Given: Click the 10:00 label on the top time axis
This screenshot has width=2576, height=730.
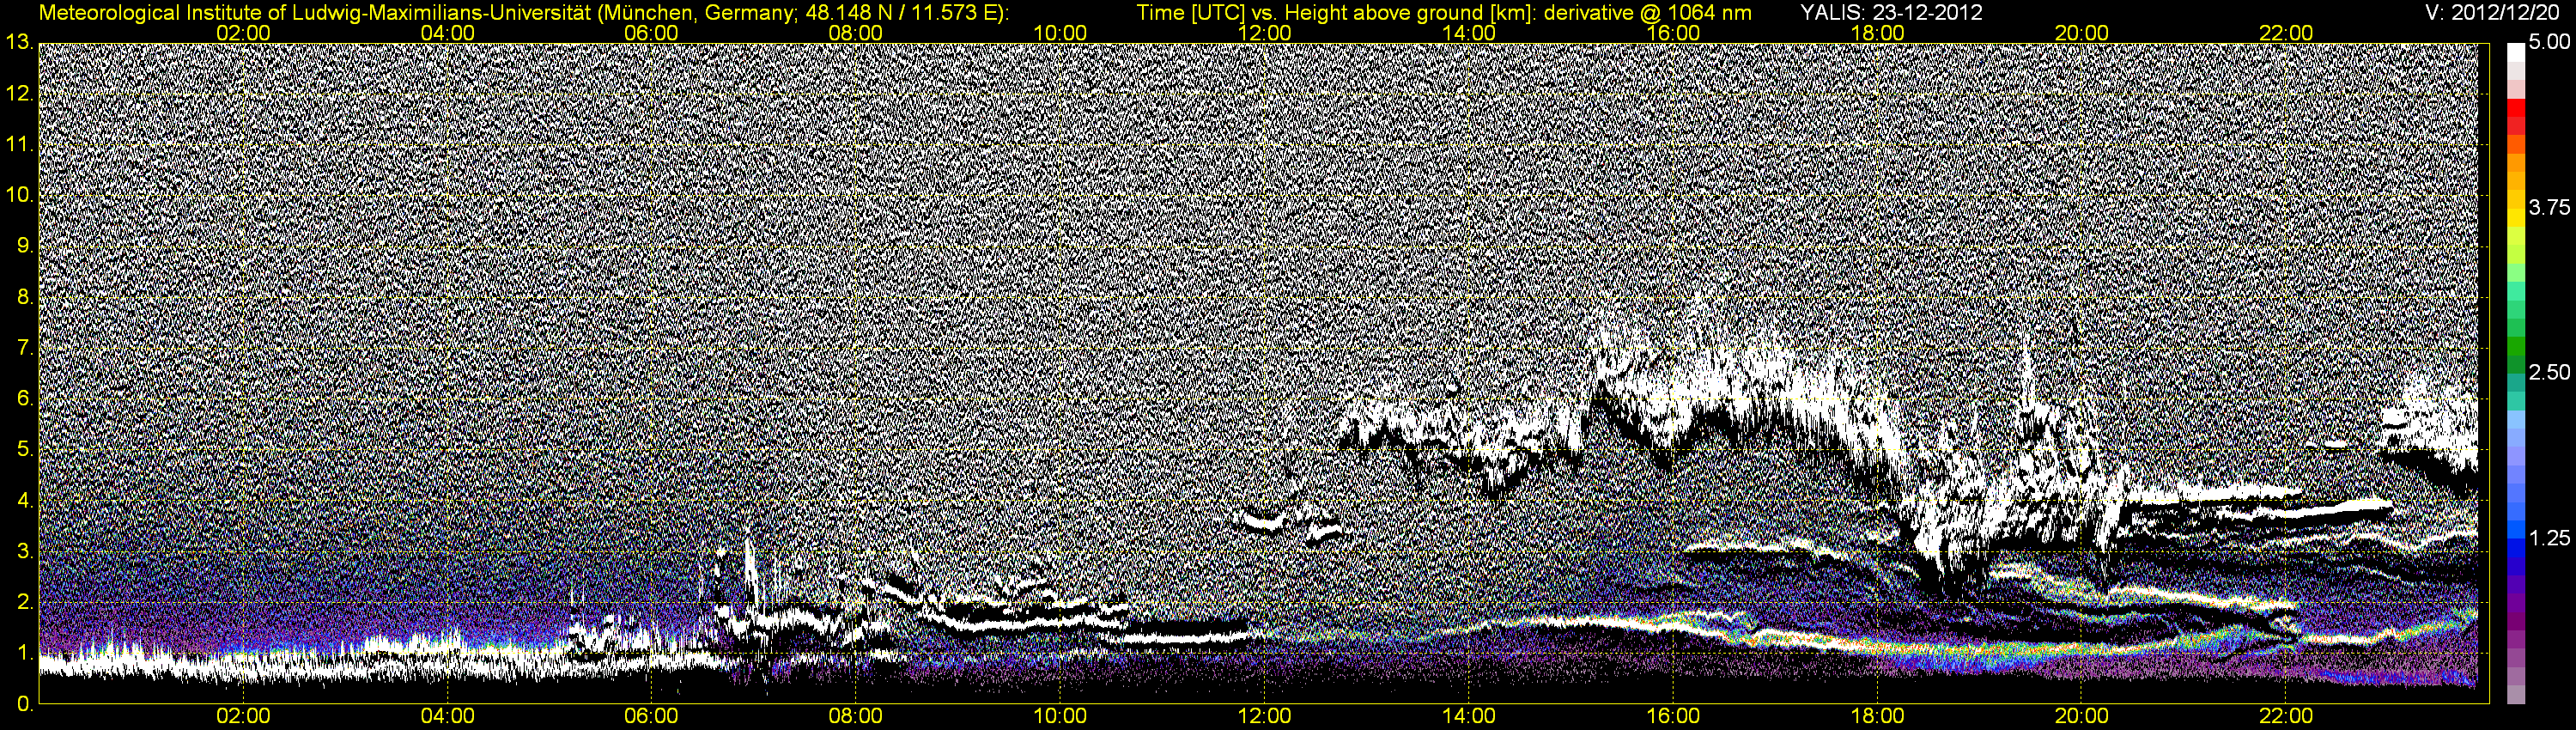Looking at the screenshot, I should tap(1060, 33).
